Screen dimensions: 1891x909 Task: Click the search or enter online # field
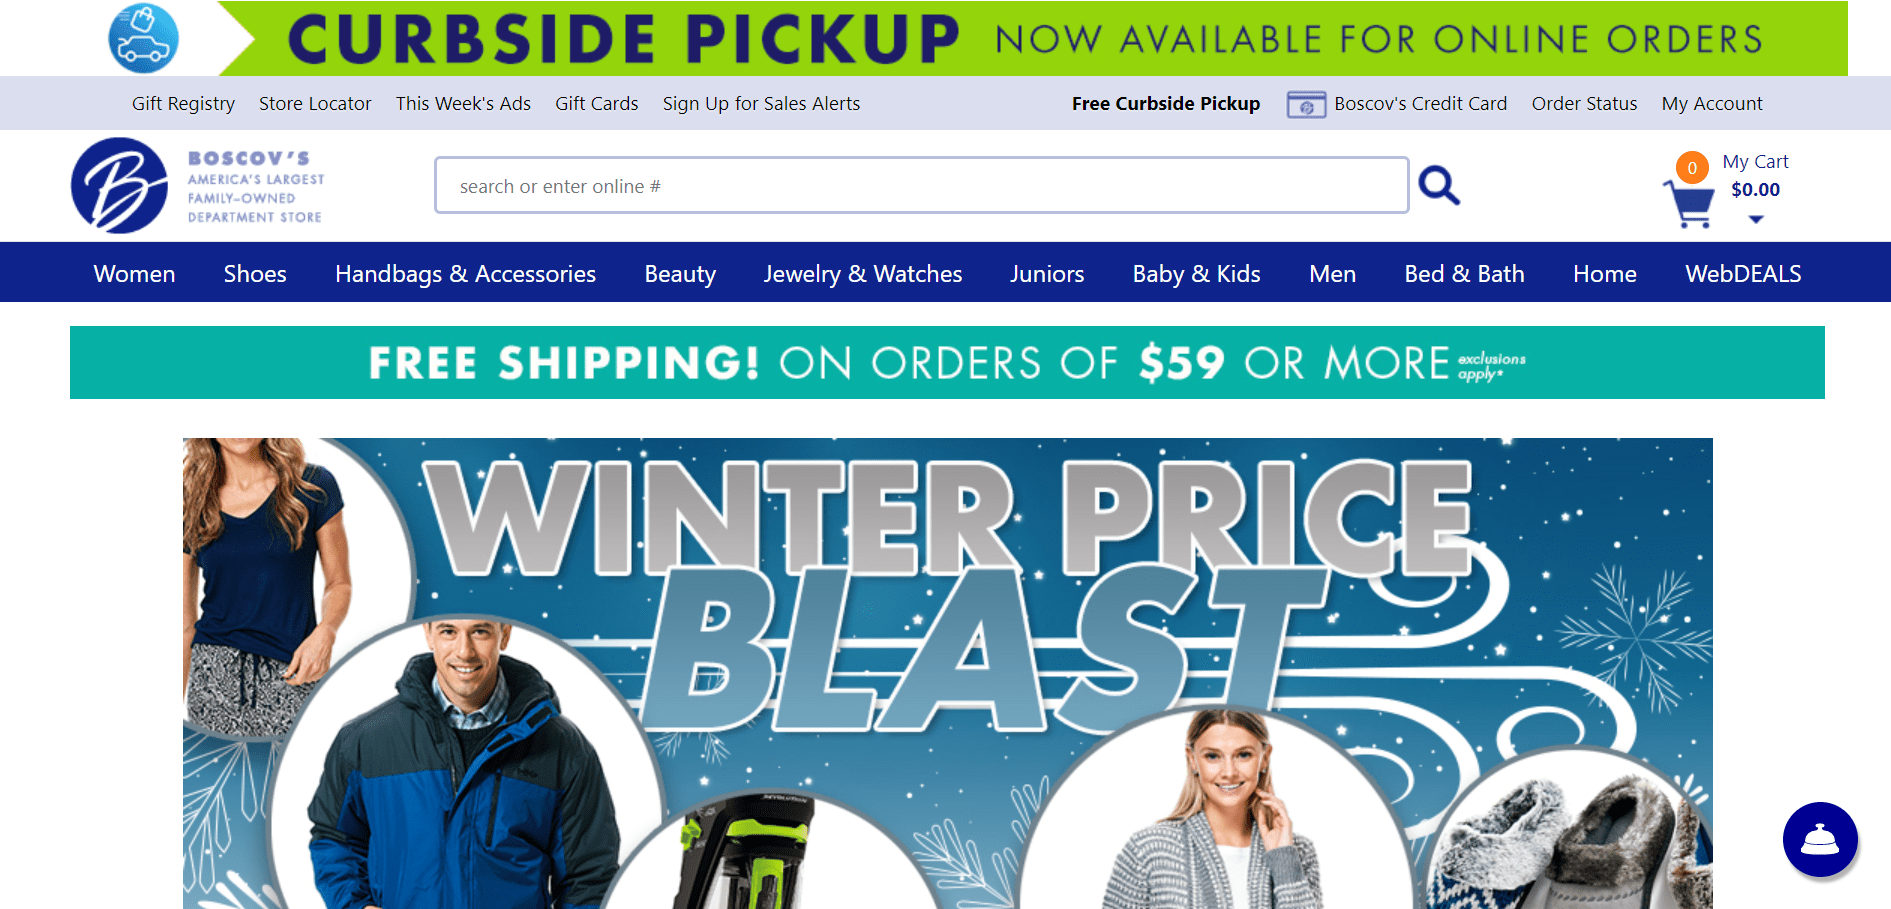pyautogui.click(x=922, y=185)
